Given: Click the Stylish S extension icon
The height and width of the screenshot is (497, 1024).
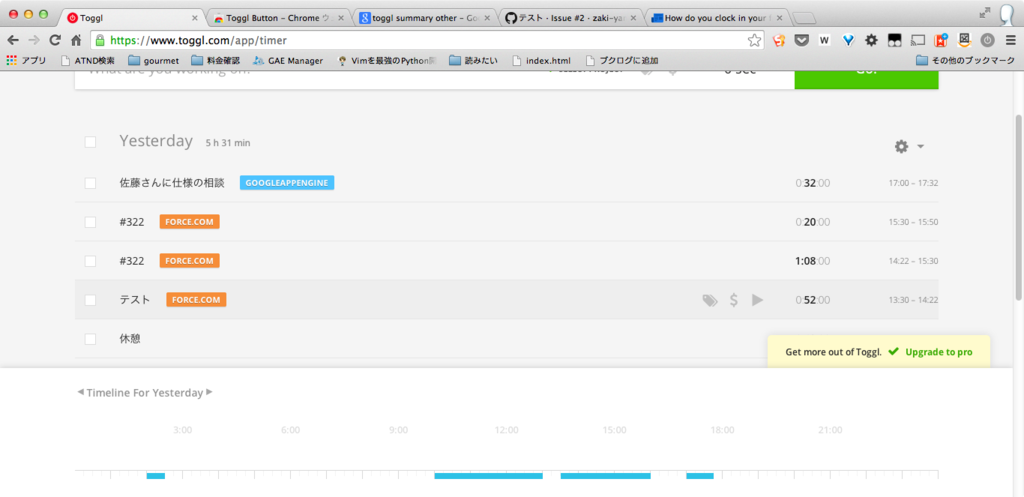Looking at the screenshot, I should [x=778, y=40].
